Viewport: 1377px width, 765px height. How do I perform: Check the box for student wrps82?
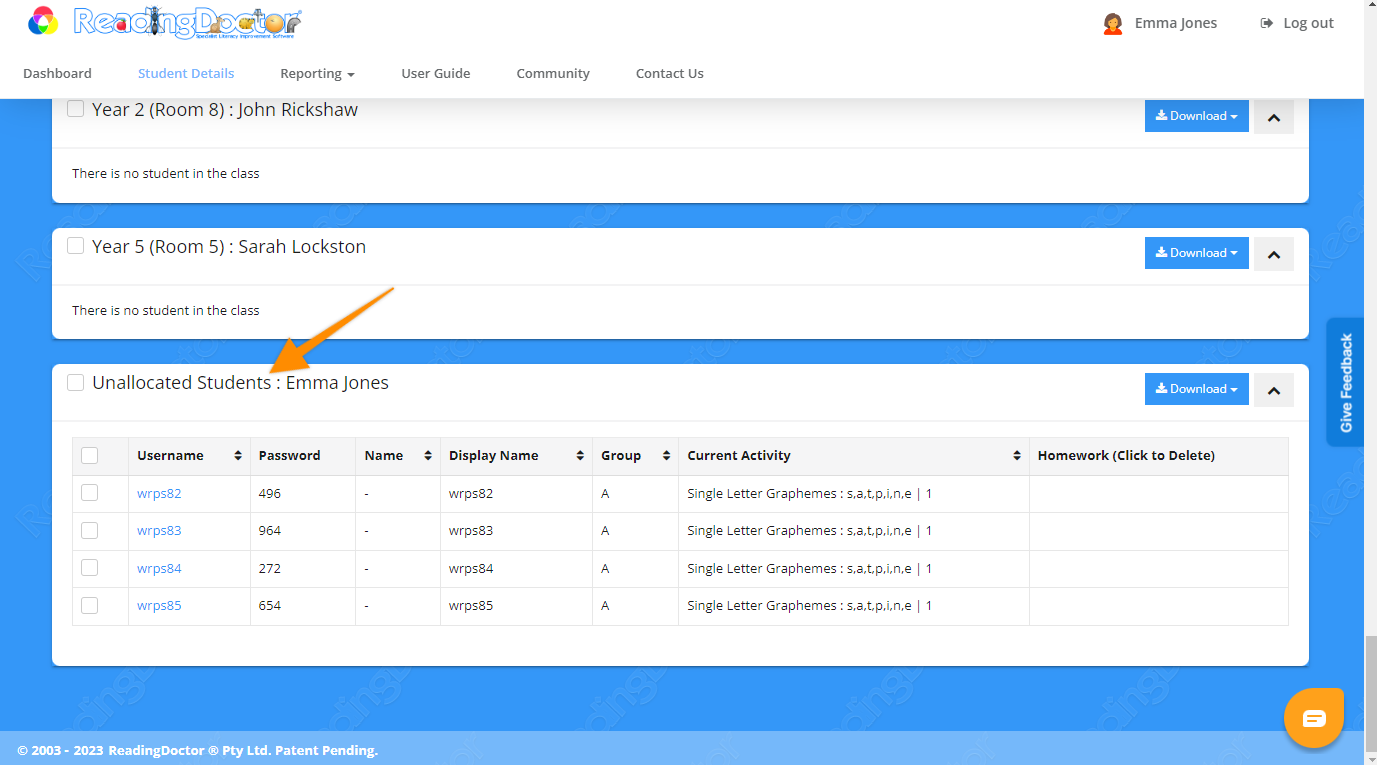89,493
